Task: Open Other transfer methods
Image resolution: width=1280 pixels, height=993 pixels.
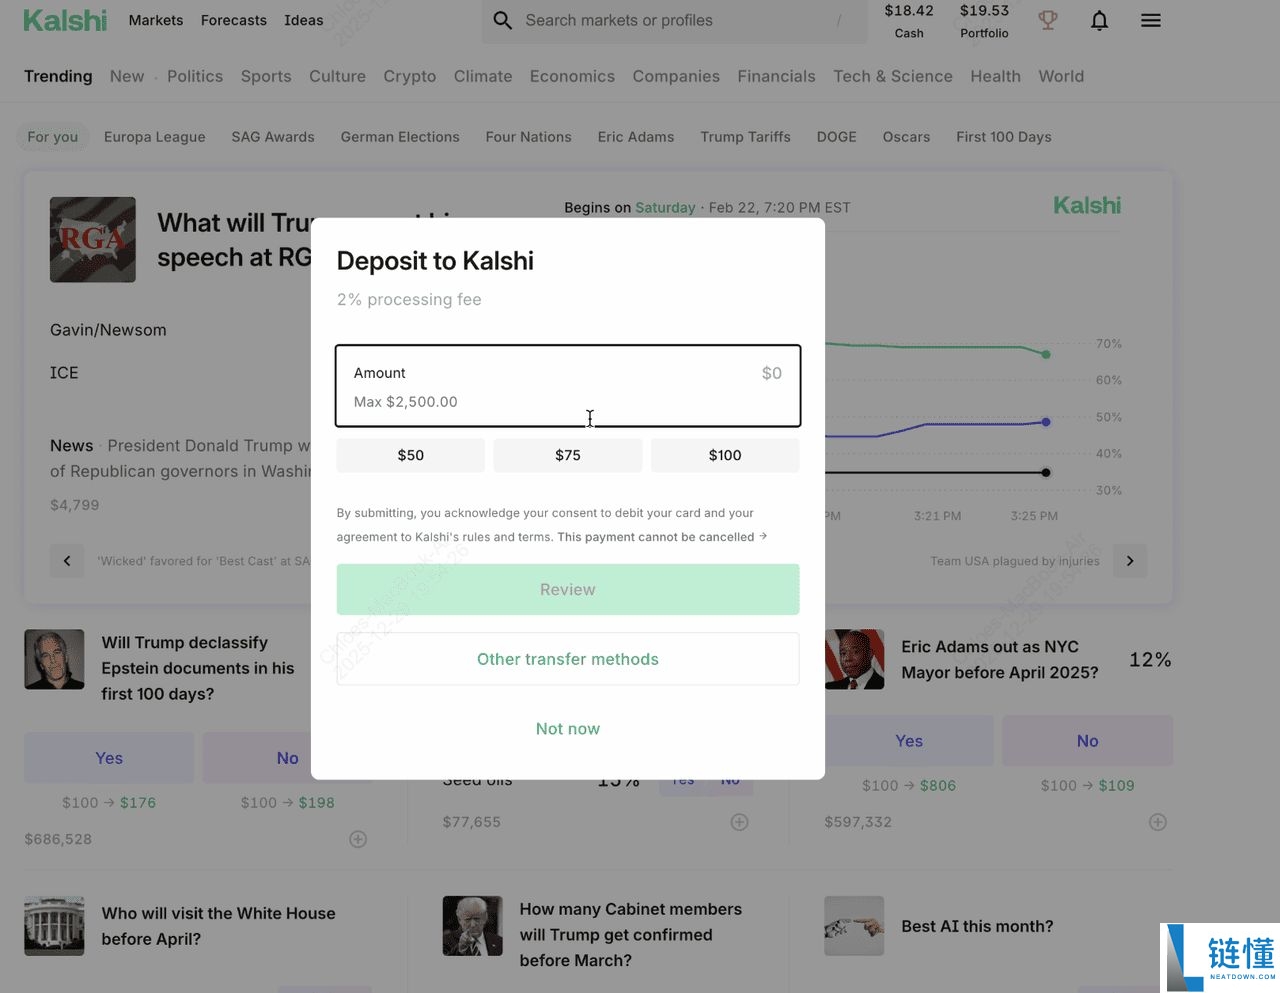Action: coord(568,659)
